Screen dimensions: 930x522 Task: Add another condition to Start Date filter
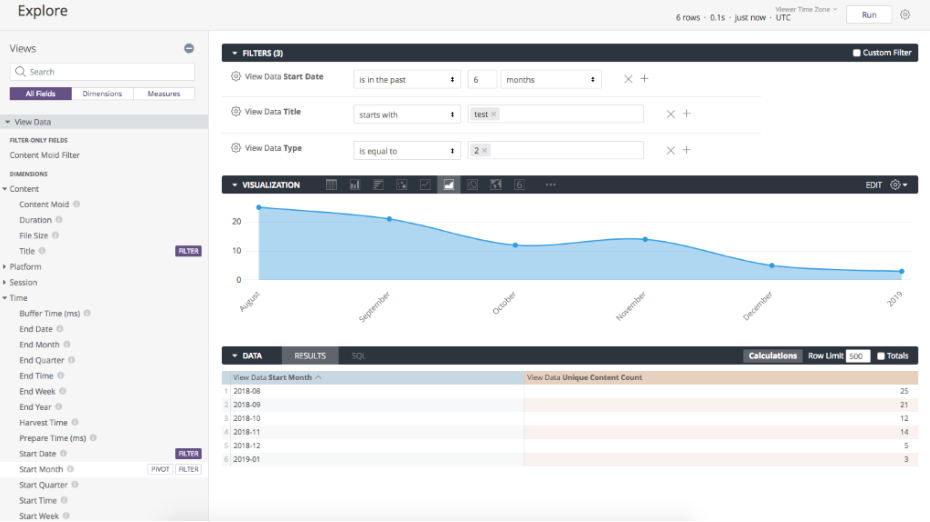[645, 79]
